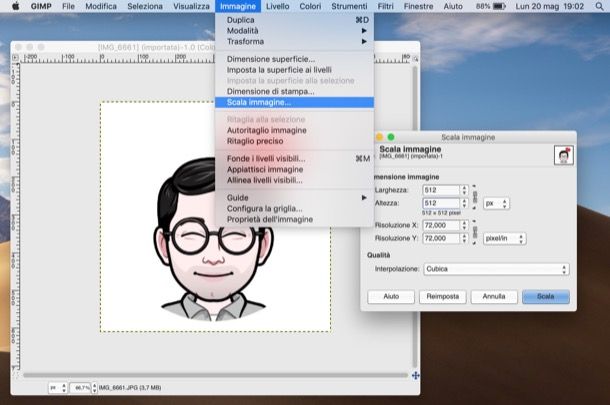610x405 pixels.
Task: Open the GIMP application menu
Action: point(41,6)
